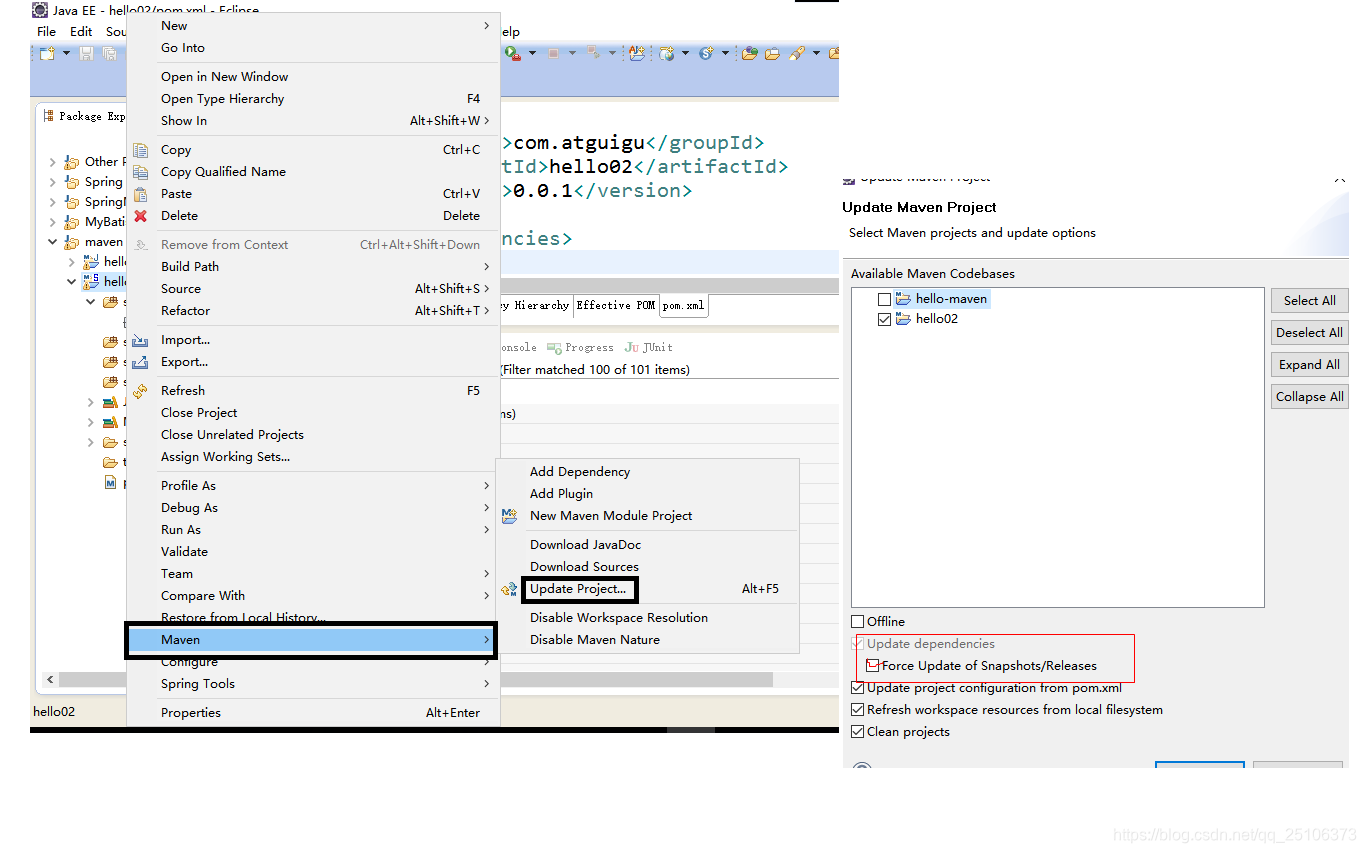Toggle Update project configuration from pom.xml

(x=858, y=688)
